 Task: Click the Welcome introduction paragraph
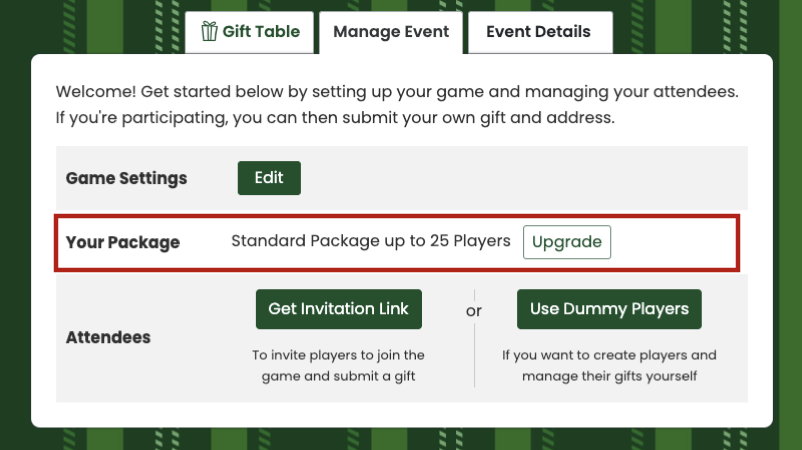(397, 105)
